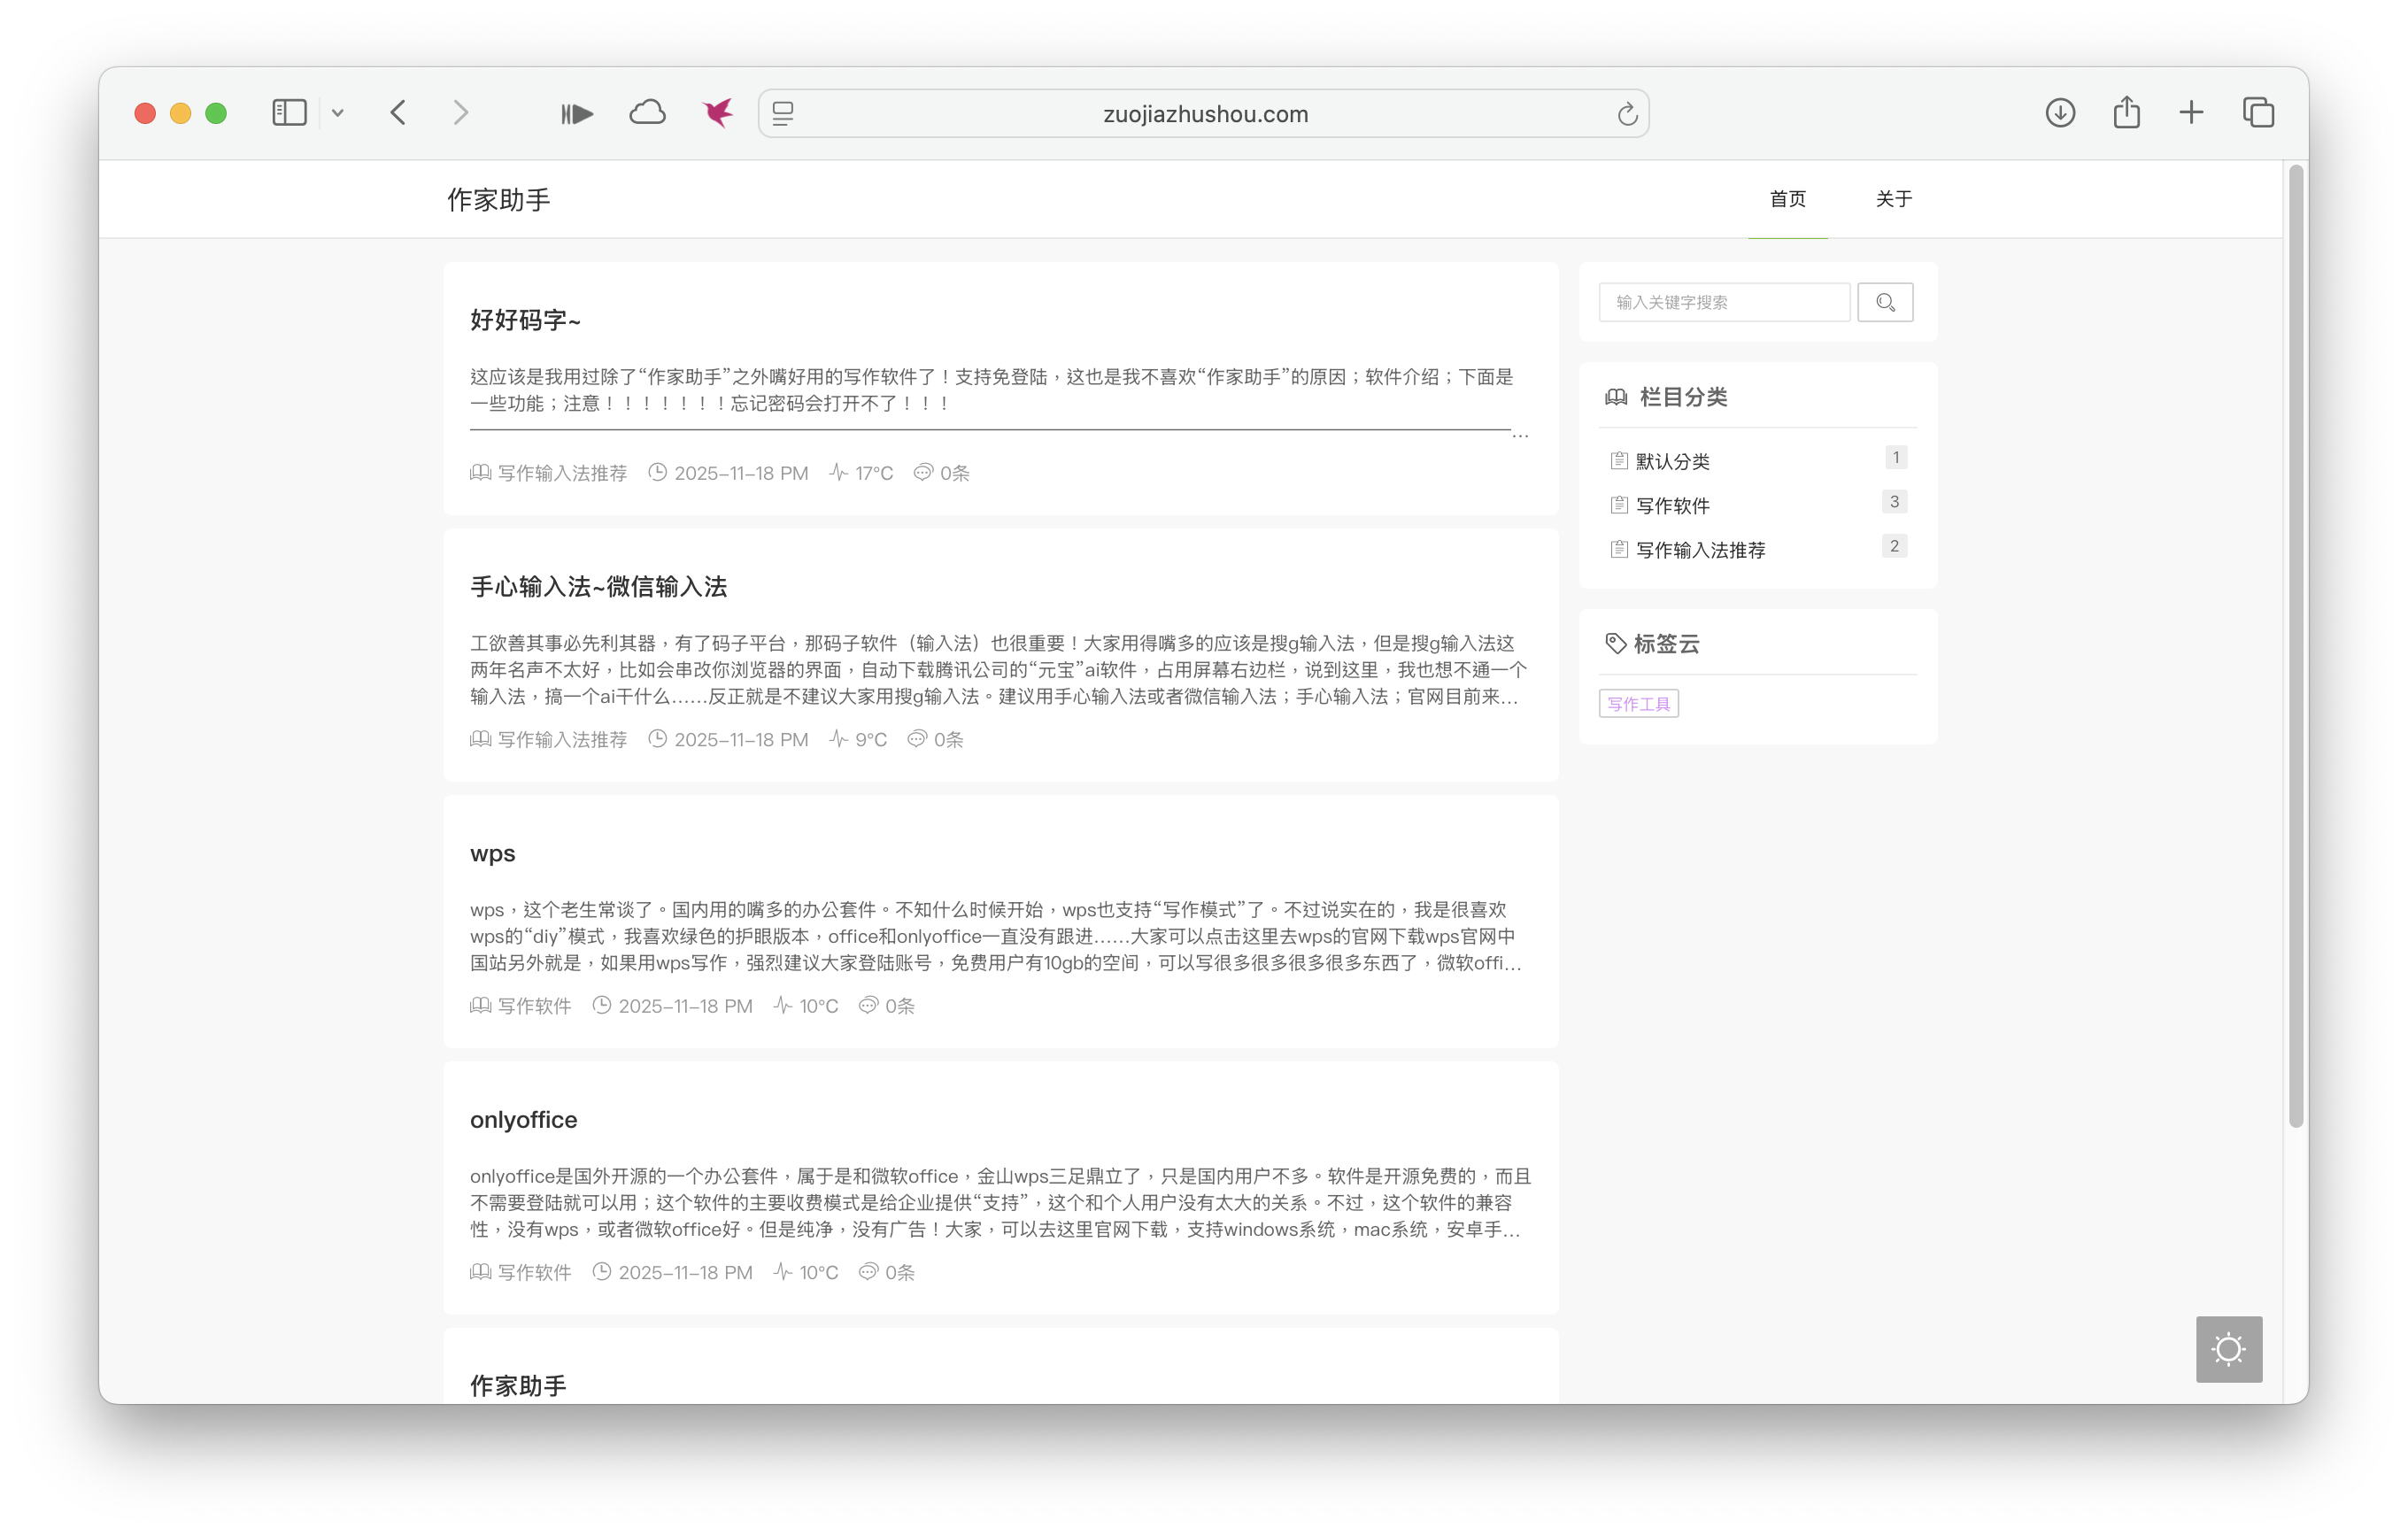Screen dimensions: 2408x1535
Task: Toggle dark mode with the sun button
Action: click(2228, 1349)
